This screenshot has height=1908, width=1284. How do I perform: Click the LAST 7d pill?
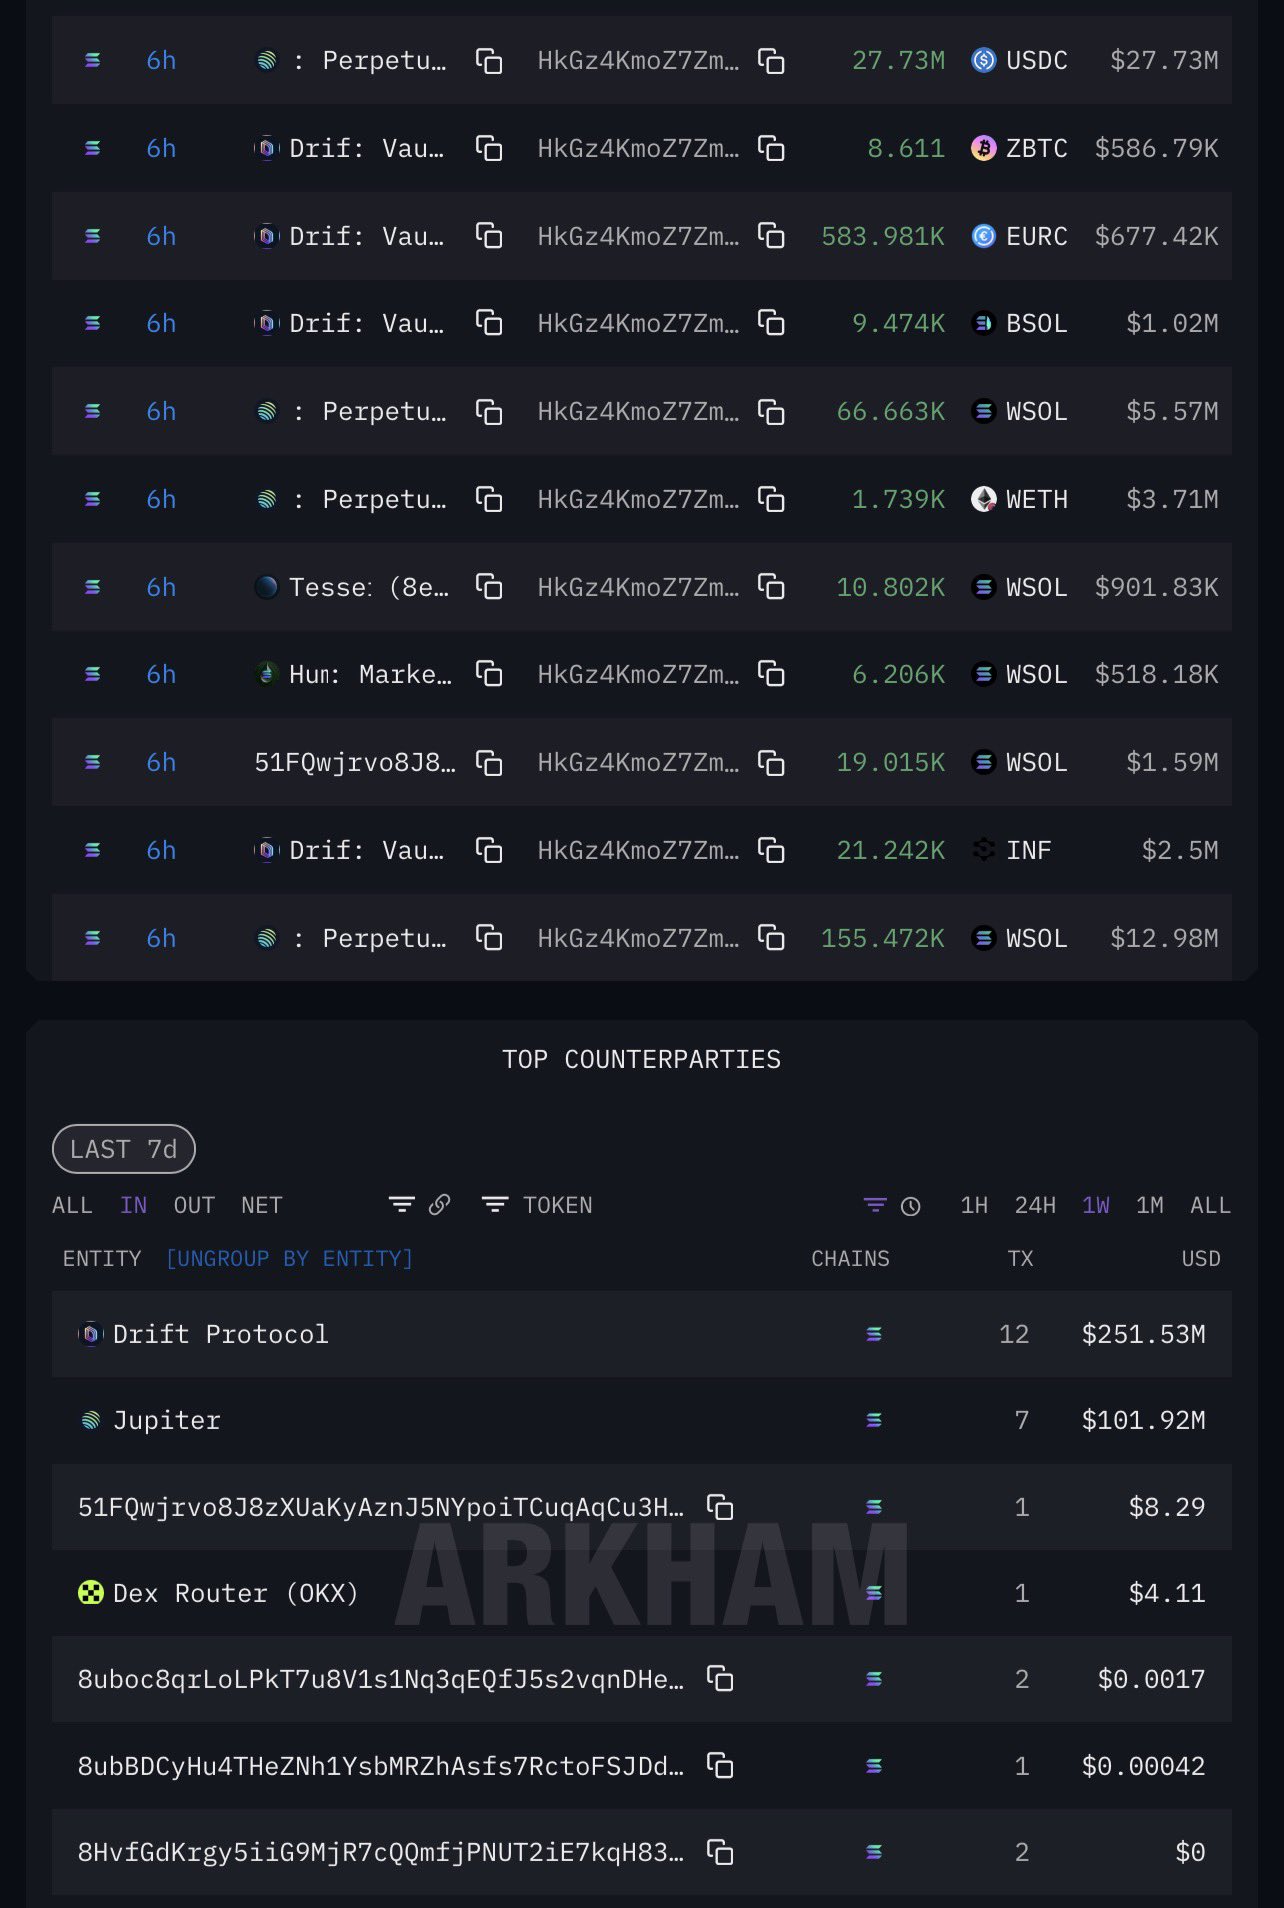pos(123,1149)
